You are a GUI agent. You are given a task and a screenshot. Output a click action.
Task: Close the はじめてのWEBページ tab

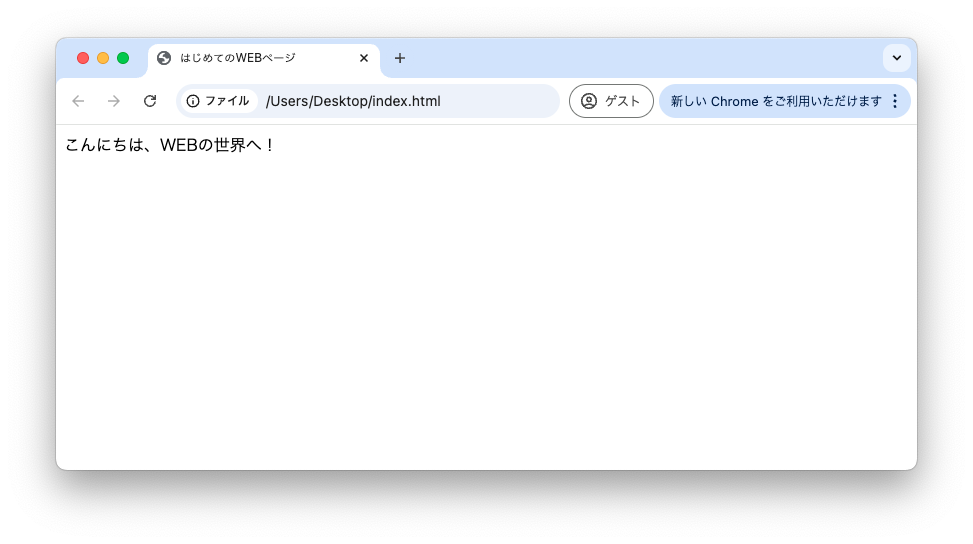point(364,58)
